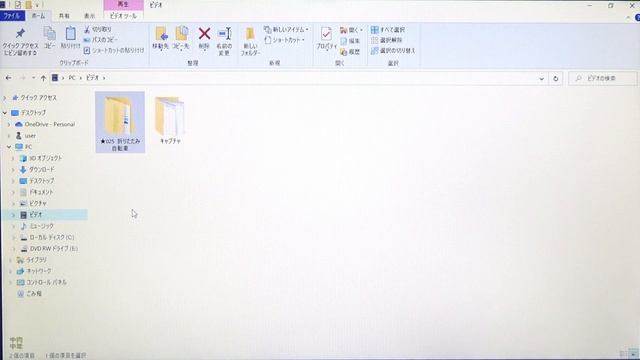Select DVD RW ドライブ (E:)
Viewport: 640px width, 360px height.
click(x=49, y=249)
